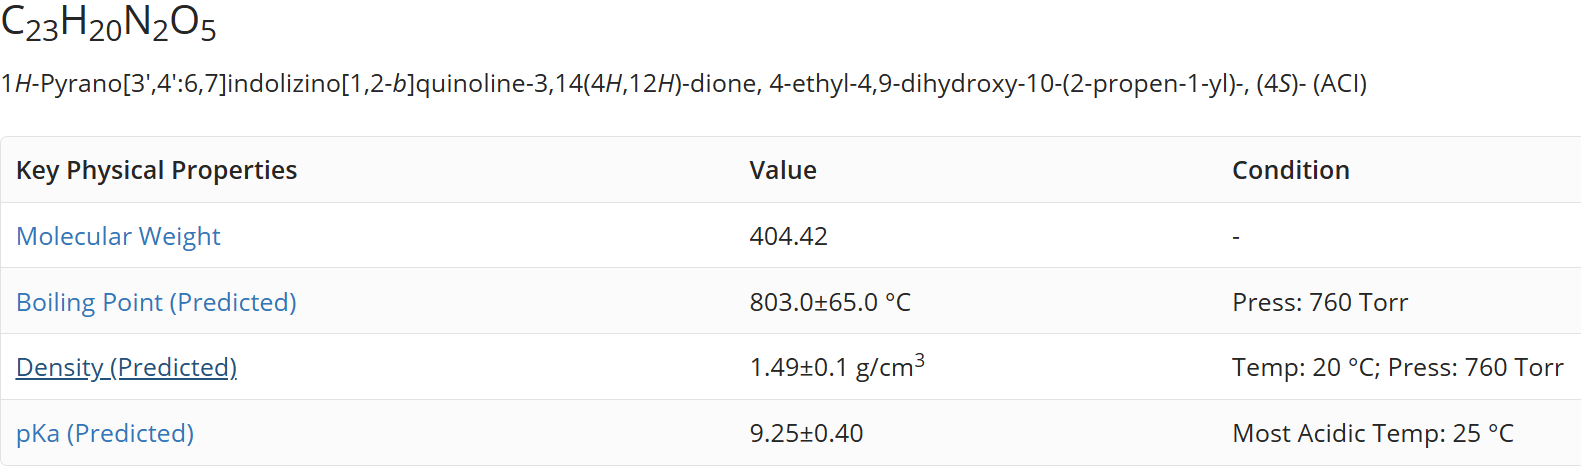
Task: Click the boiling point condition Press: 760 Torr
Action: (1320, 302)
